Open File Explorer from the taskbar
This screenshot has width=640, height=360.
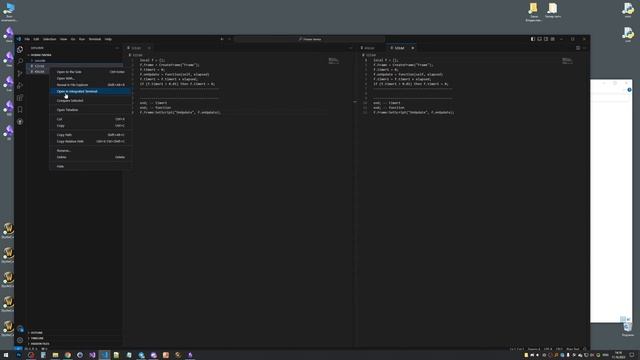click(x=56, y=355)
